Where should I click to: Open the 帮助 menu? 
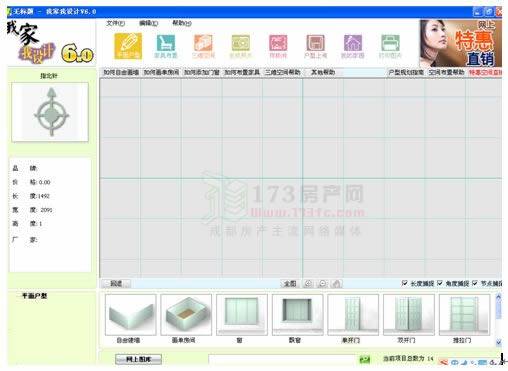(x=182, y=23)
